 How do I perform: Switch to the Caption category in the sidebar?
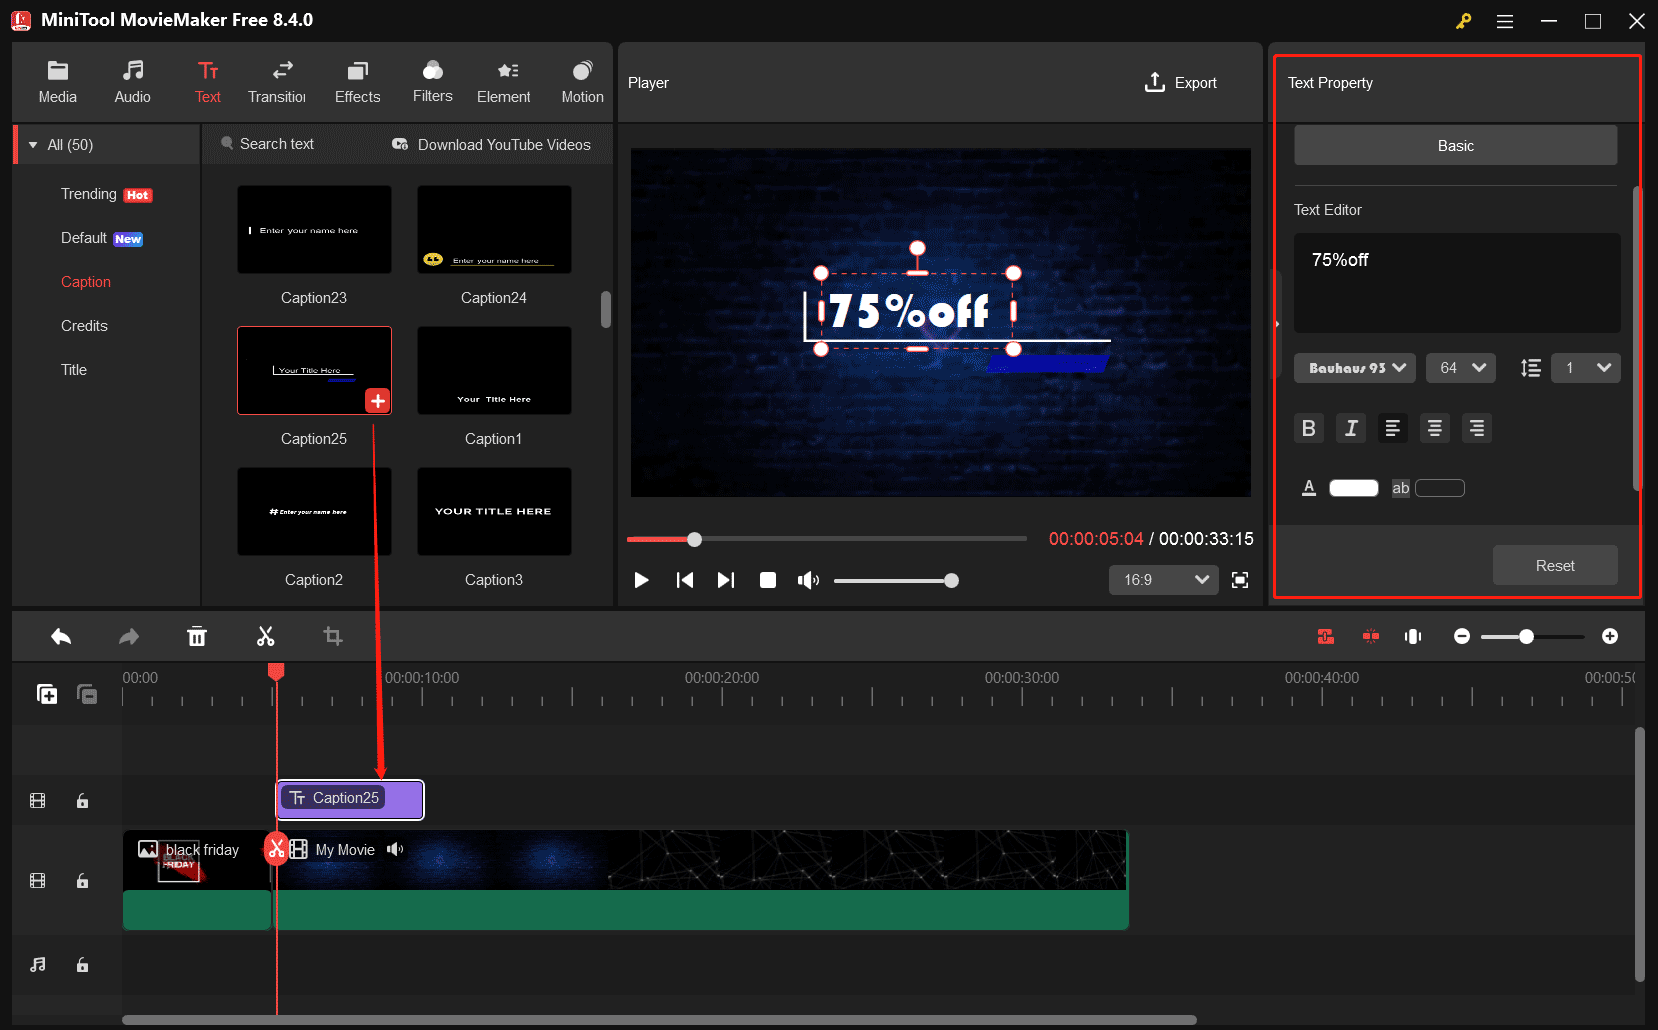pos(86,281)
